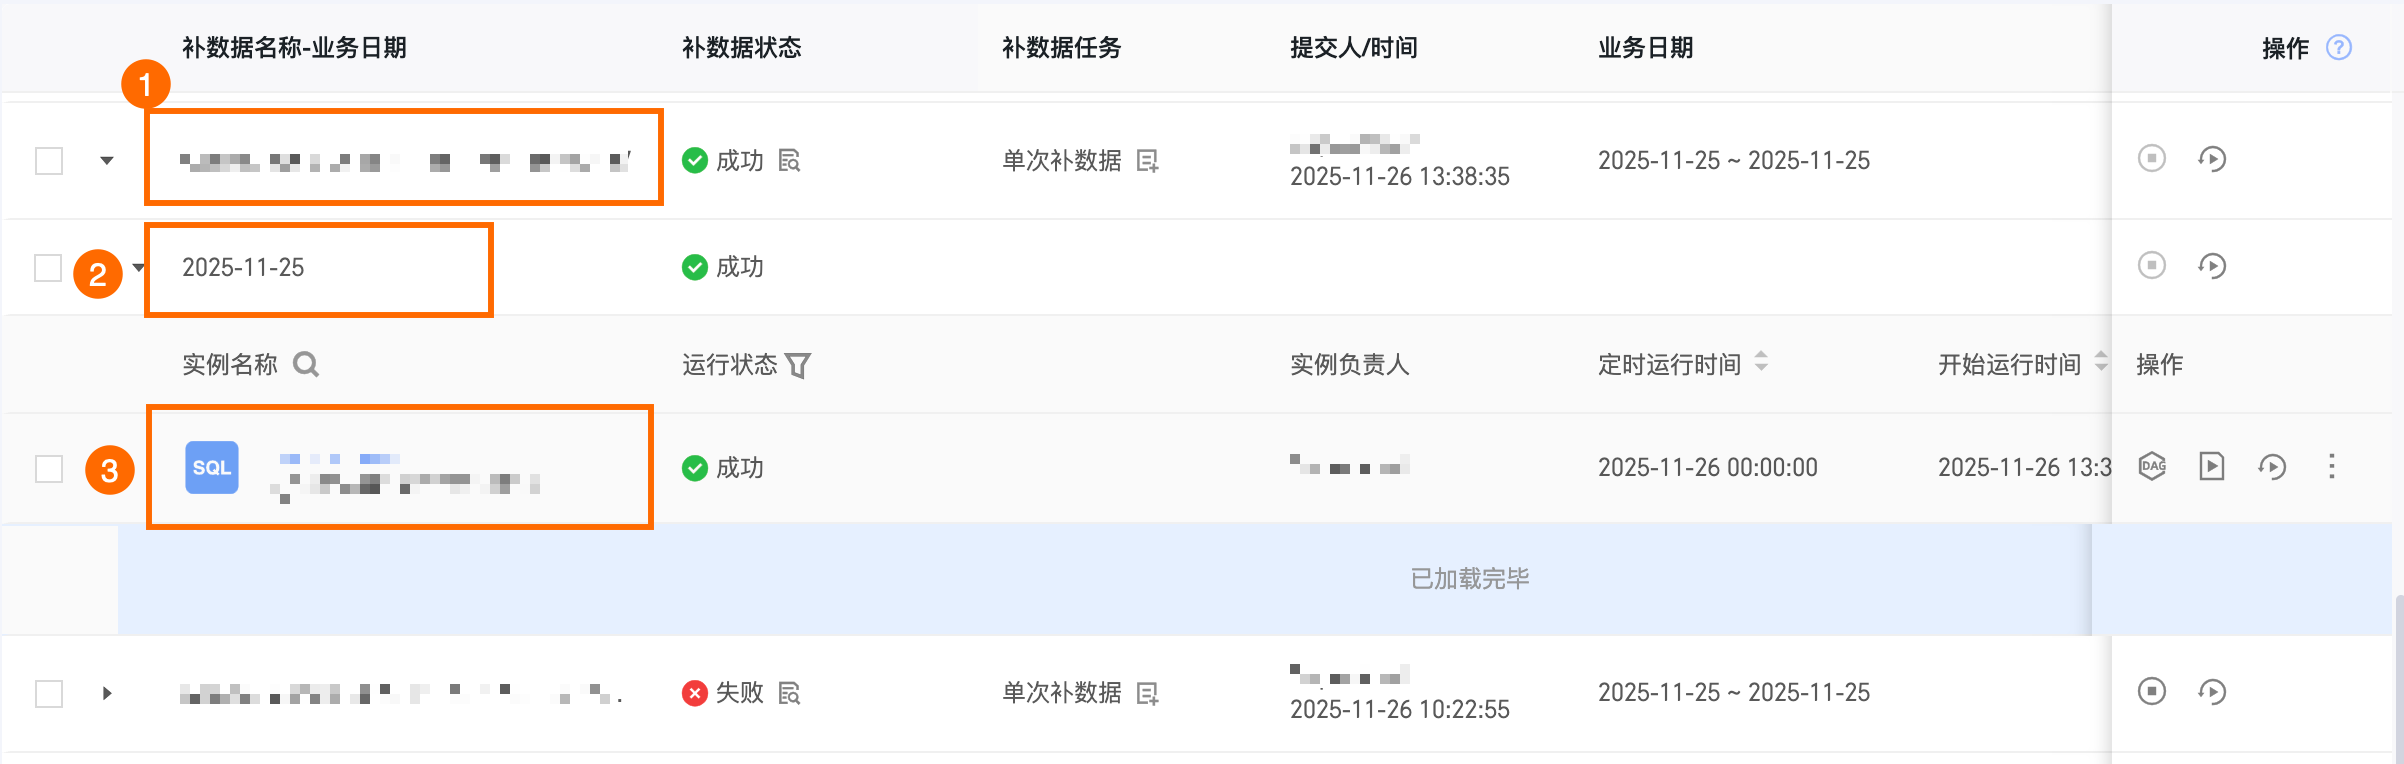
Task: Click the three-dot more menu for SQL instance
Action: 2332,466
